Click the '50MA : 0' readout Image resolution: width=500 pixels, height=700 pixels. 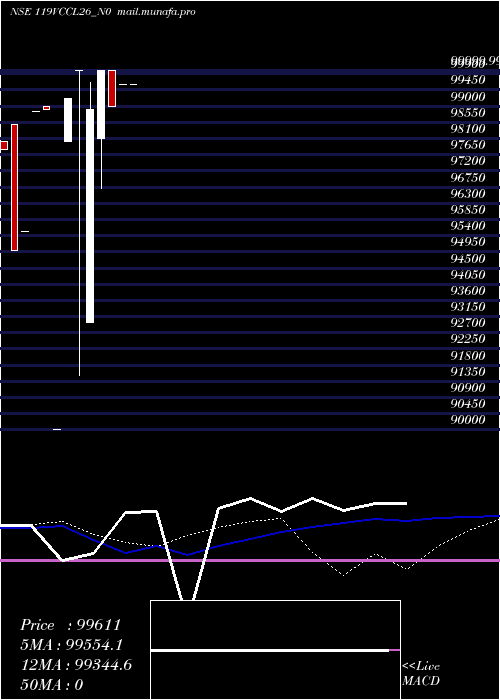52,685
